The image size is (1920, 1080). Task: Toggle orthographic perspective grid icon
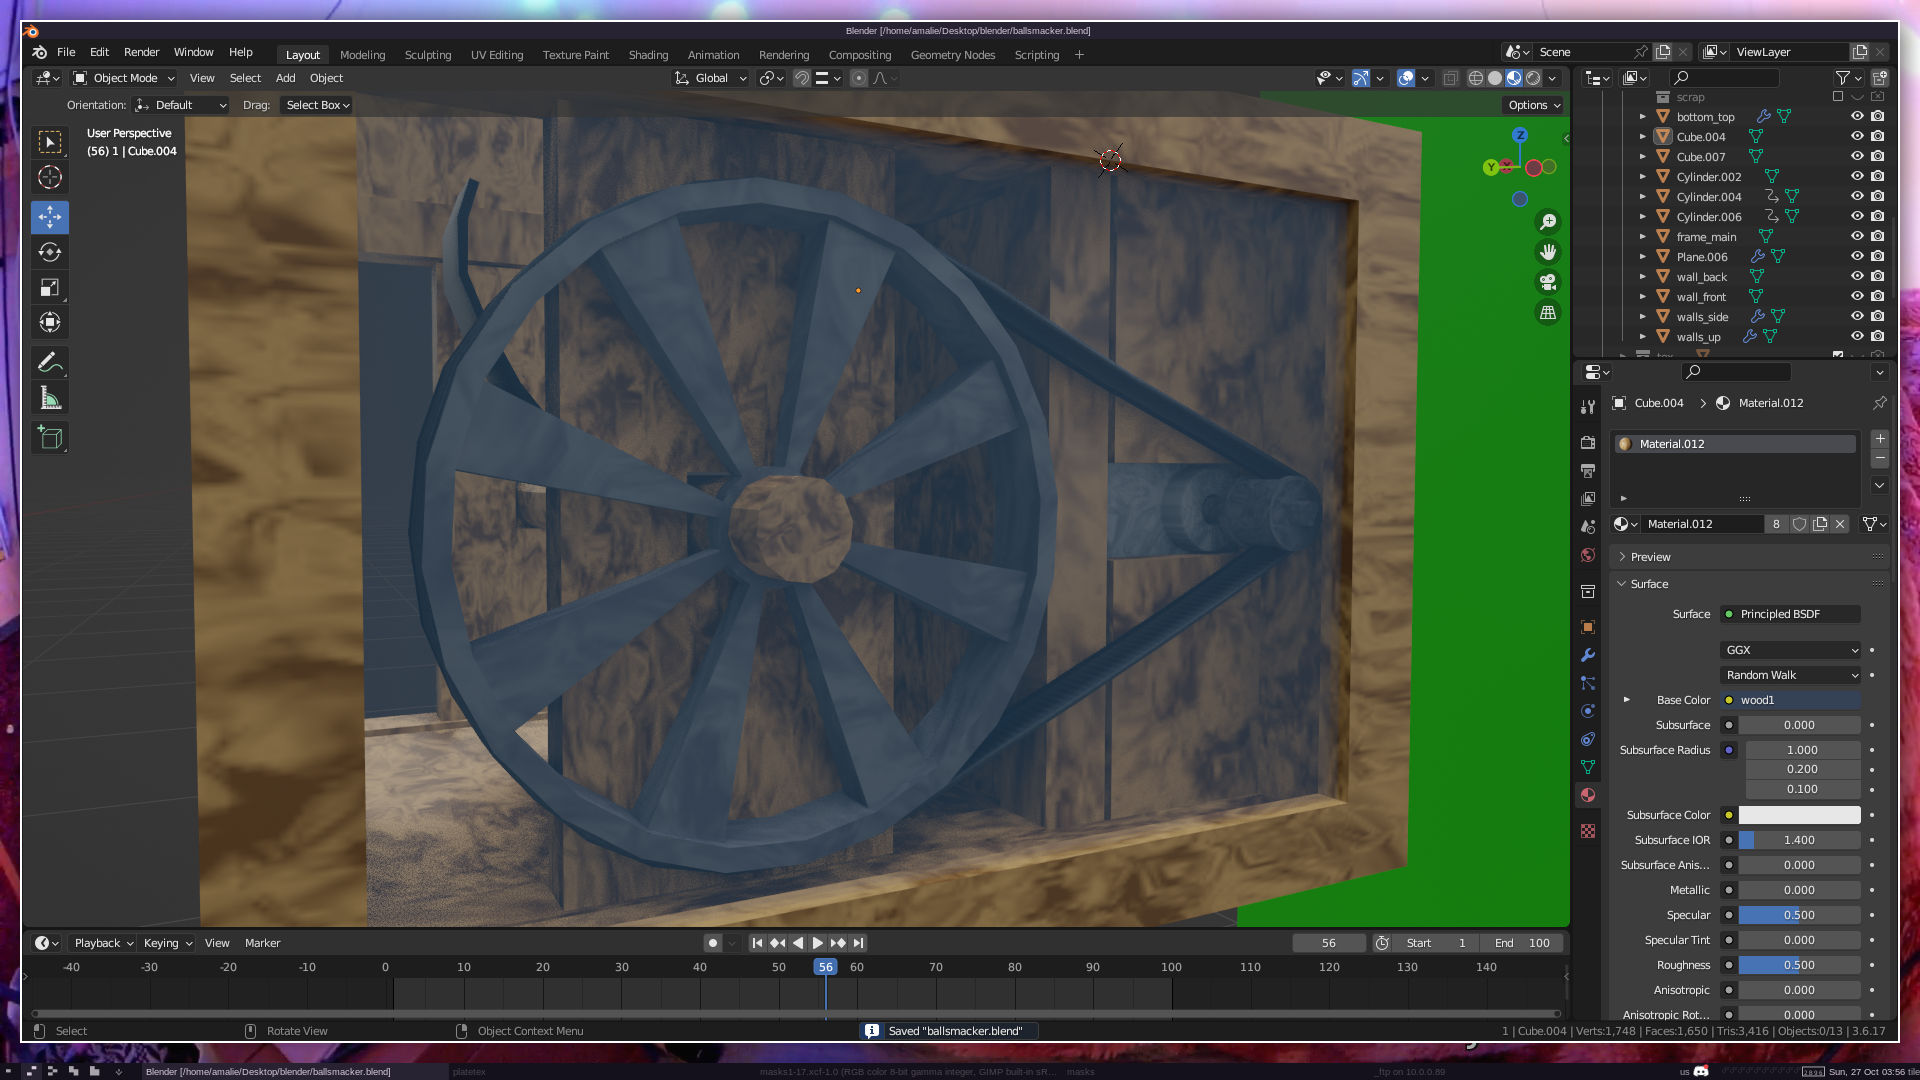pyautogui.click(x=1548, y=313)
